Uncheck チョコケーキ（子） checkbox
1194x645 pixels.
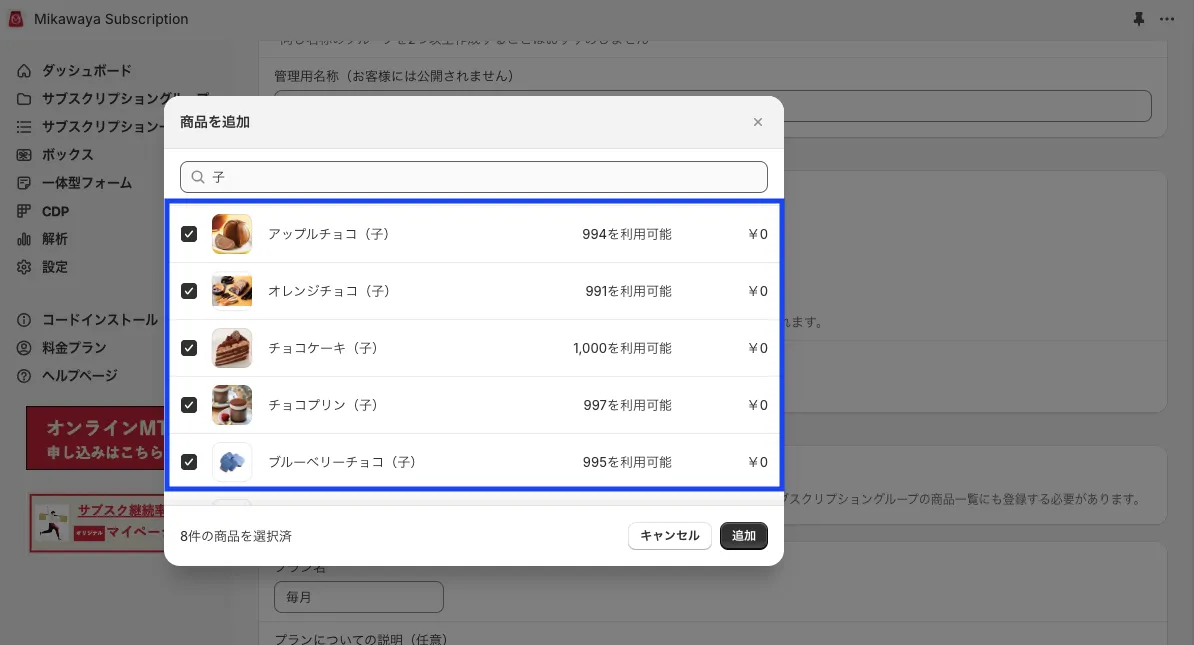click(x=189, y=348)
